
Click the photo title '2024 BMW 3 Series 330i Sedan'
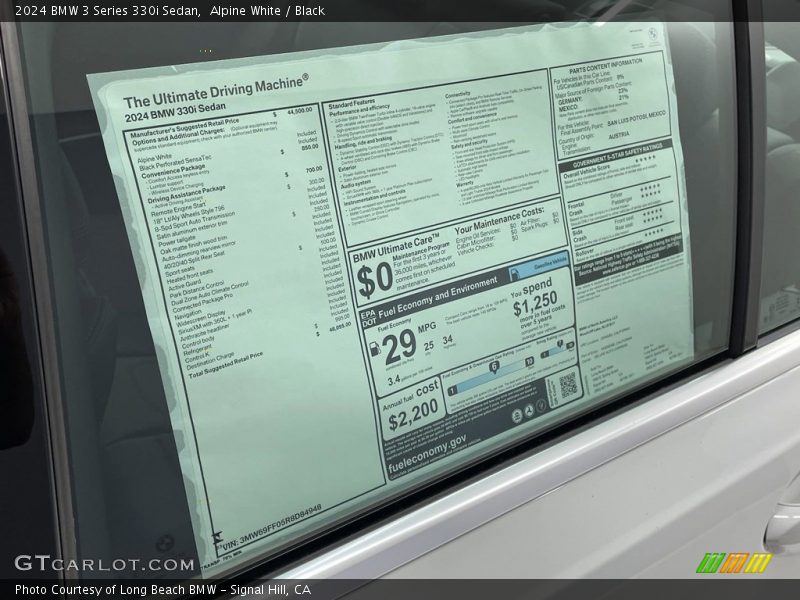pyautogui.click(x=107, y=11)
